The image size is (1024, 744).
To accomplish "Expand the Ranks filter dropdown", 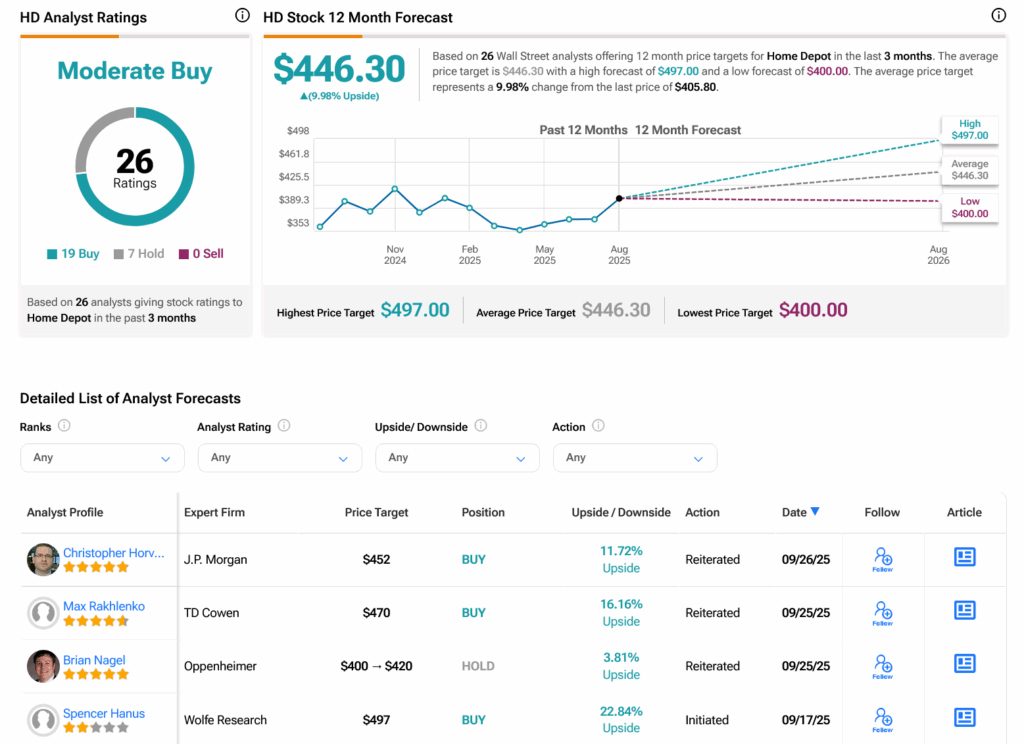I will pos(102,458).
